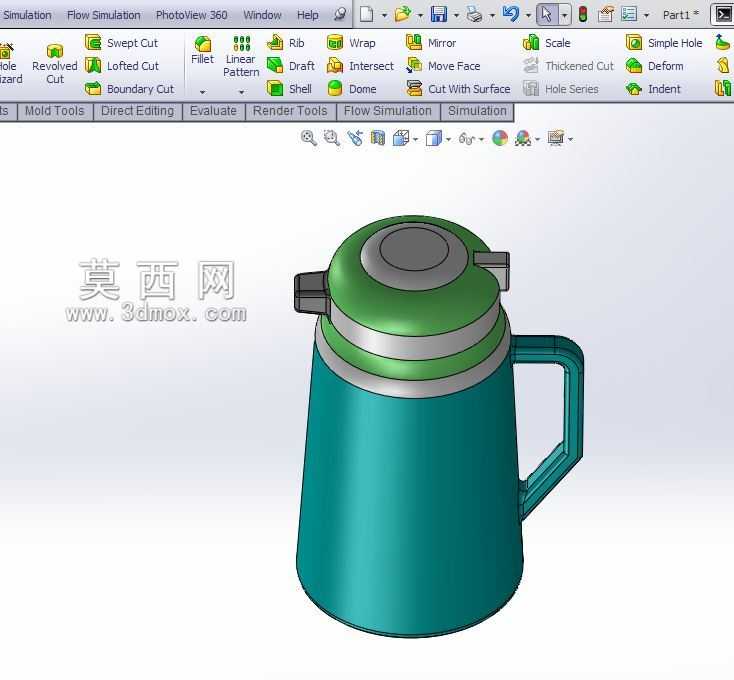Click the Print icon
This screenshot has width=734, height=680.
coord(475,15)
